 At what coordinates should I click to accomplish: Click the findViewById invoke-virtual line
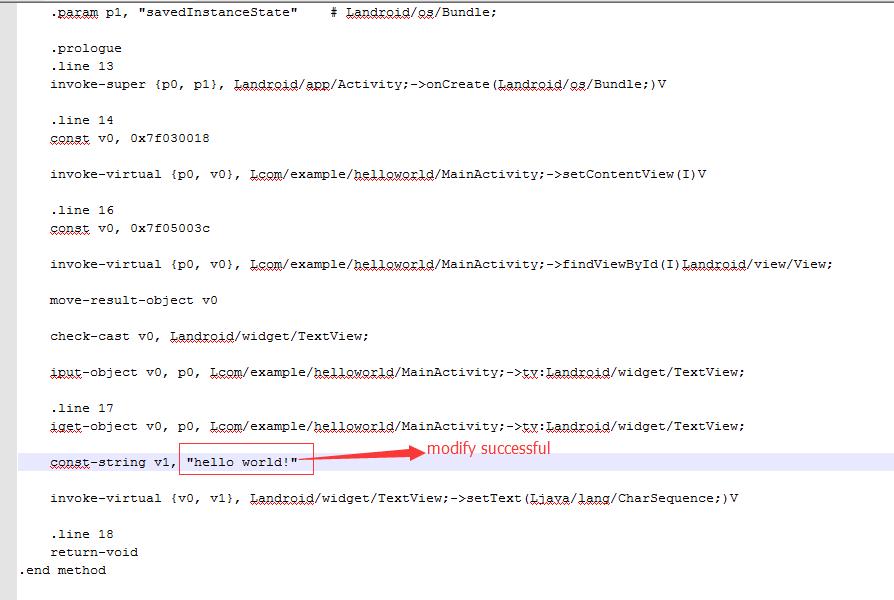click(x=441, y=265)
